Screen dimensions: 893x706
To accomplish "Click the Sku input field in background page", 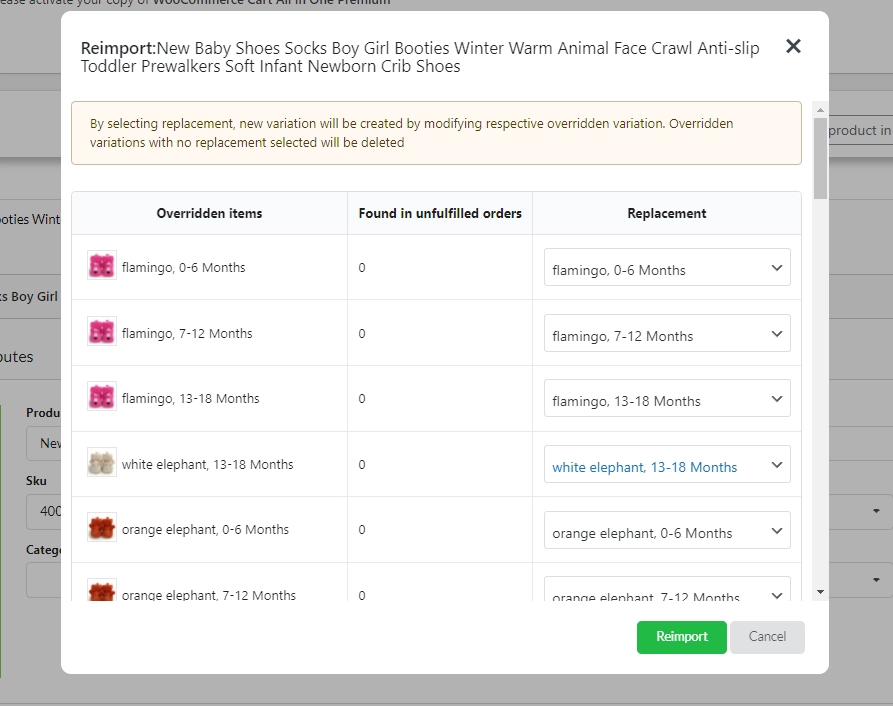I will [x=44, y=511].
